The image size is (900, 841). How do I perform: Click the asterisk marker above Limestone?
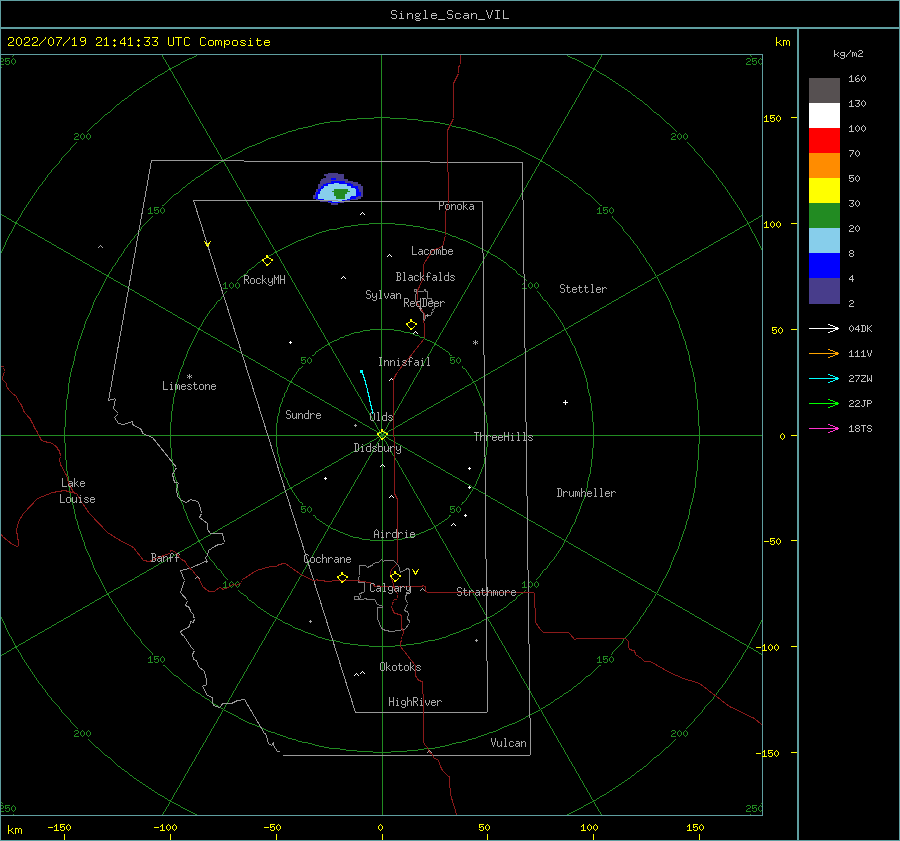coord(189,377)
